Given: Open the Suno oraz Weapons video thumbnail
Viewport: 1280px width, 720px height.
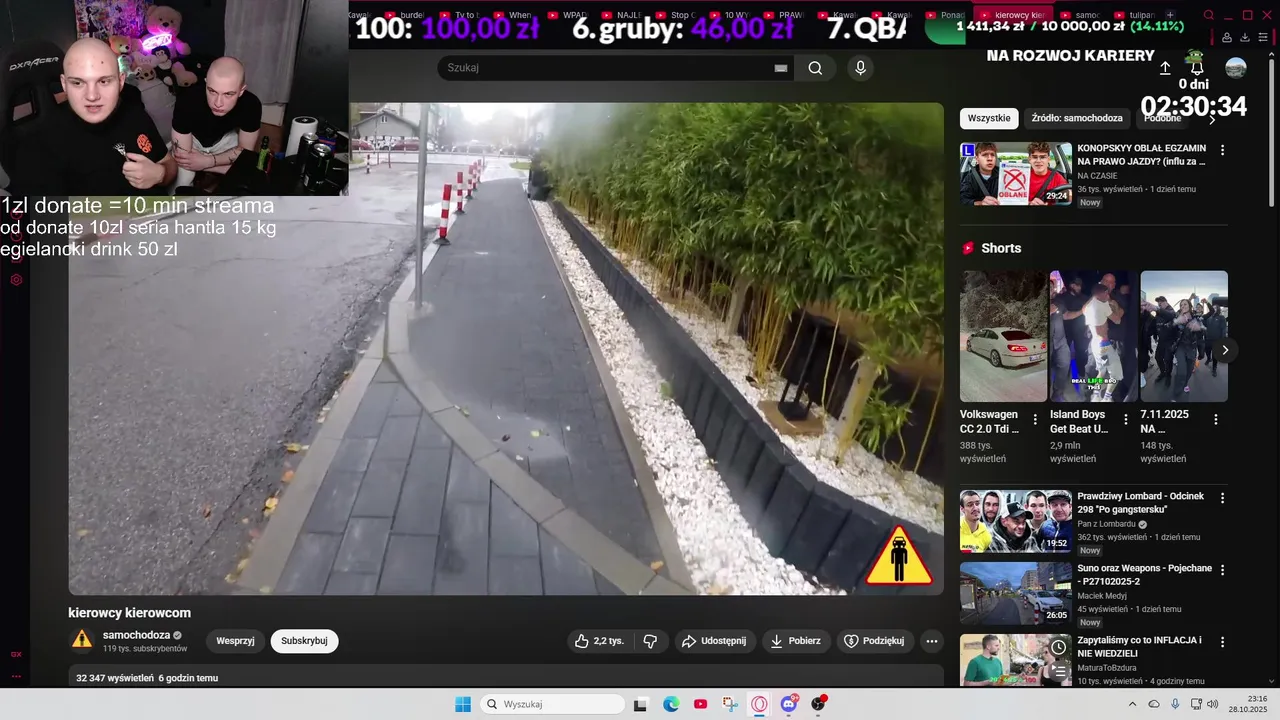Looking at the screenshot, I should pos(1016,593).
